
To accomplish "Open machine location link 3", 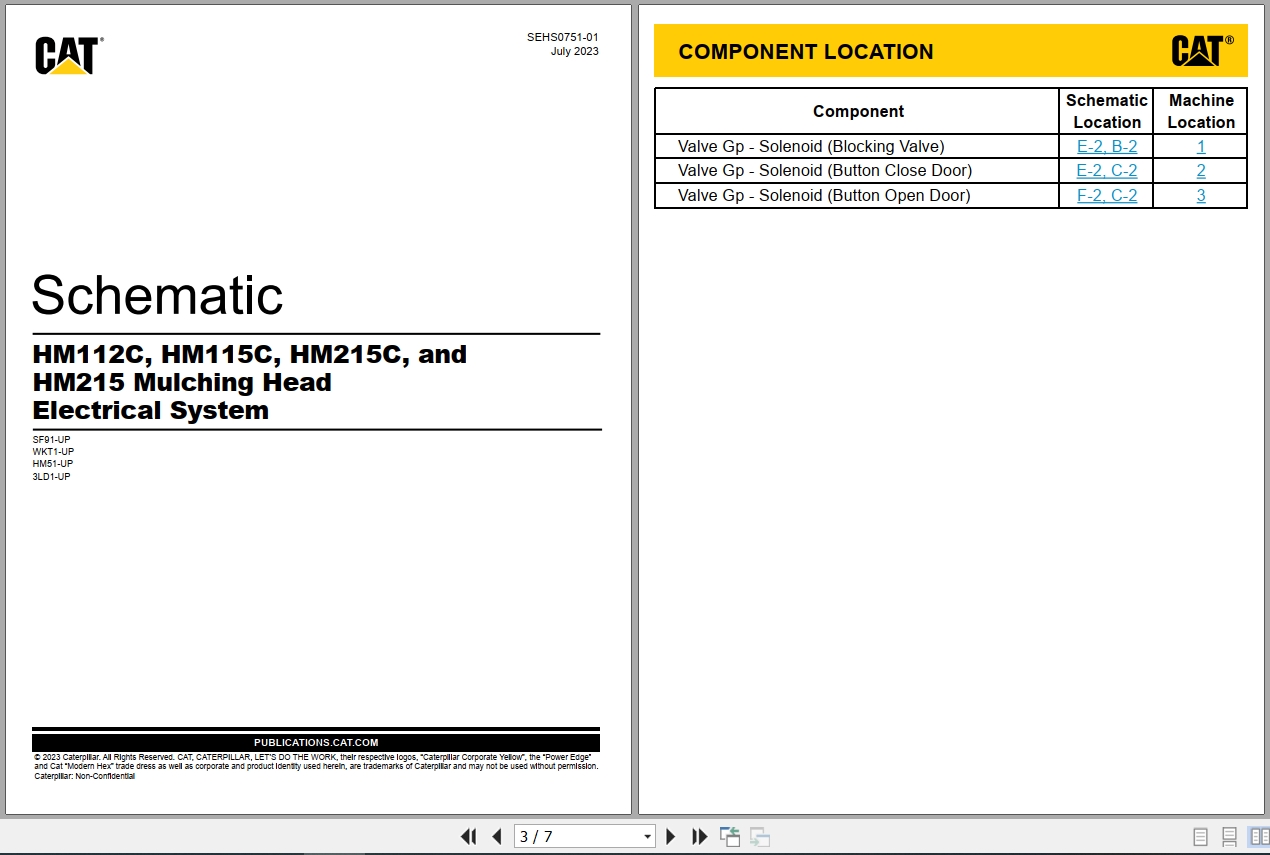I will tap(1201, 195).
